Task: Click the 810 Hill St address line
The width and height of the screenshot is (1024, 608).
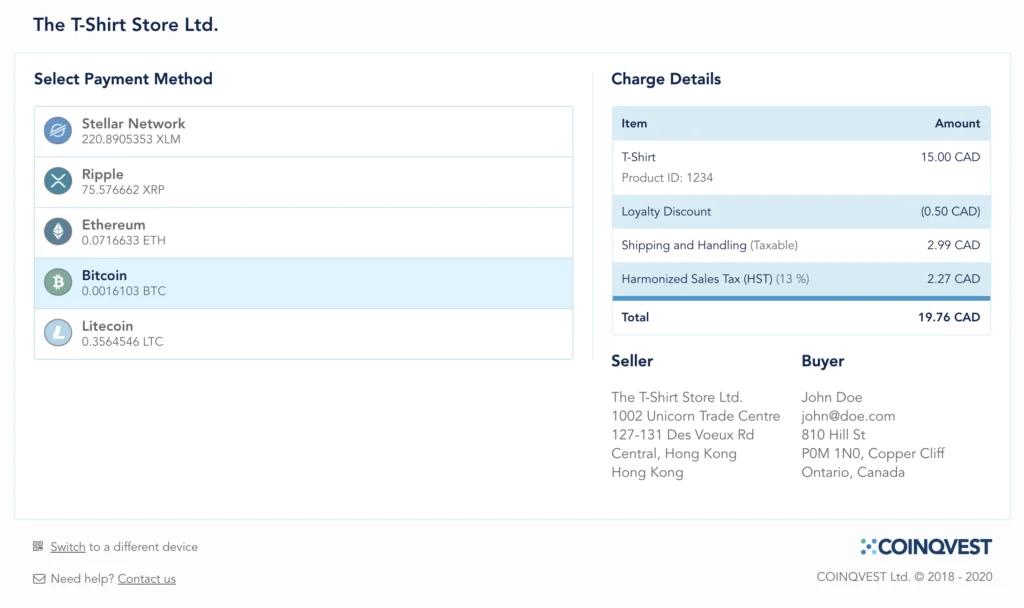Action: tap(833, 435)
